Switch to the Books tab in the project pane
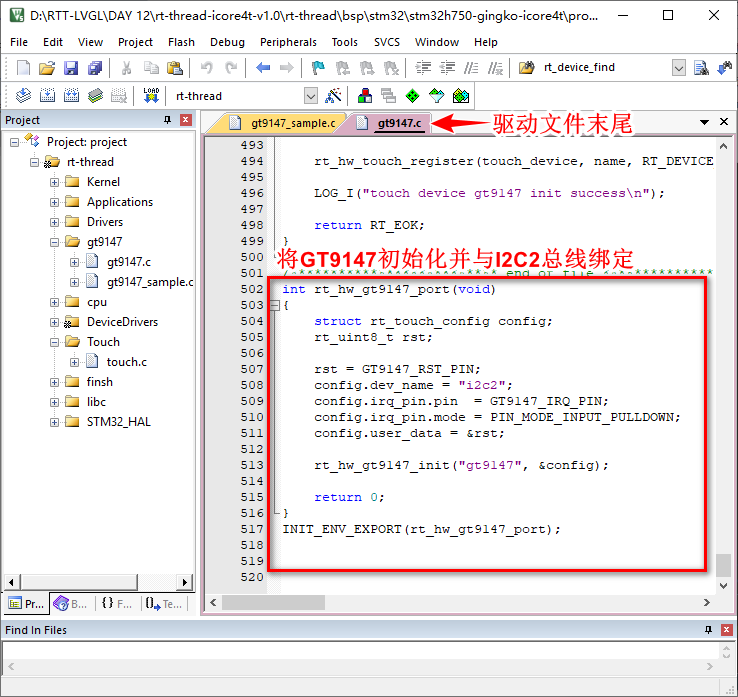This screenshot has height=697, width=738. point(70,604)
